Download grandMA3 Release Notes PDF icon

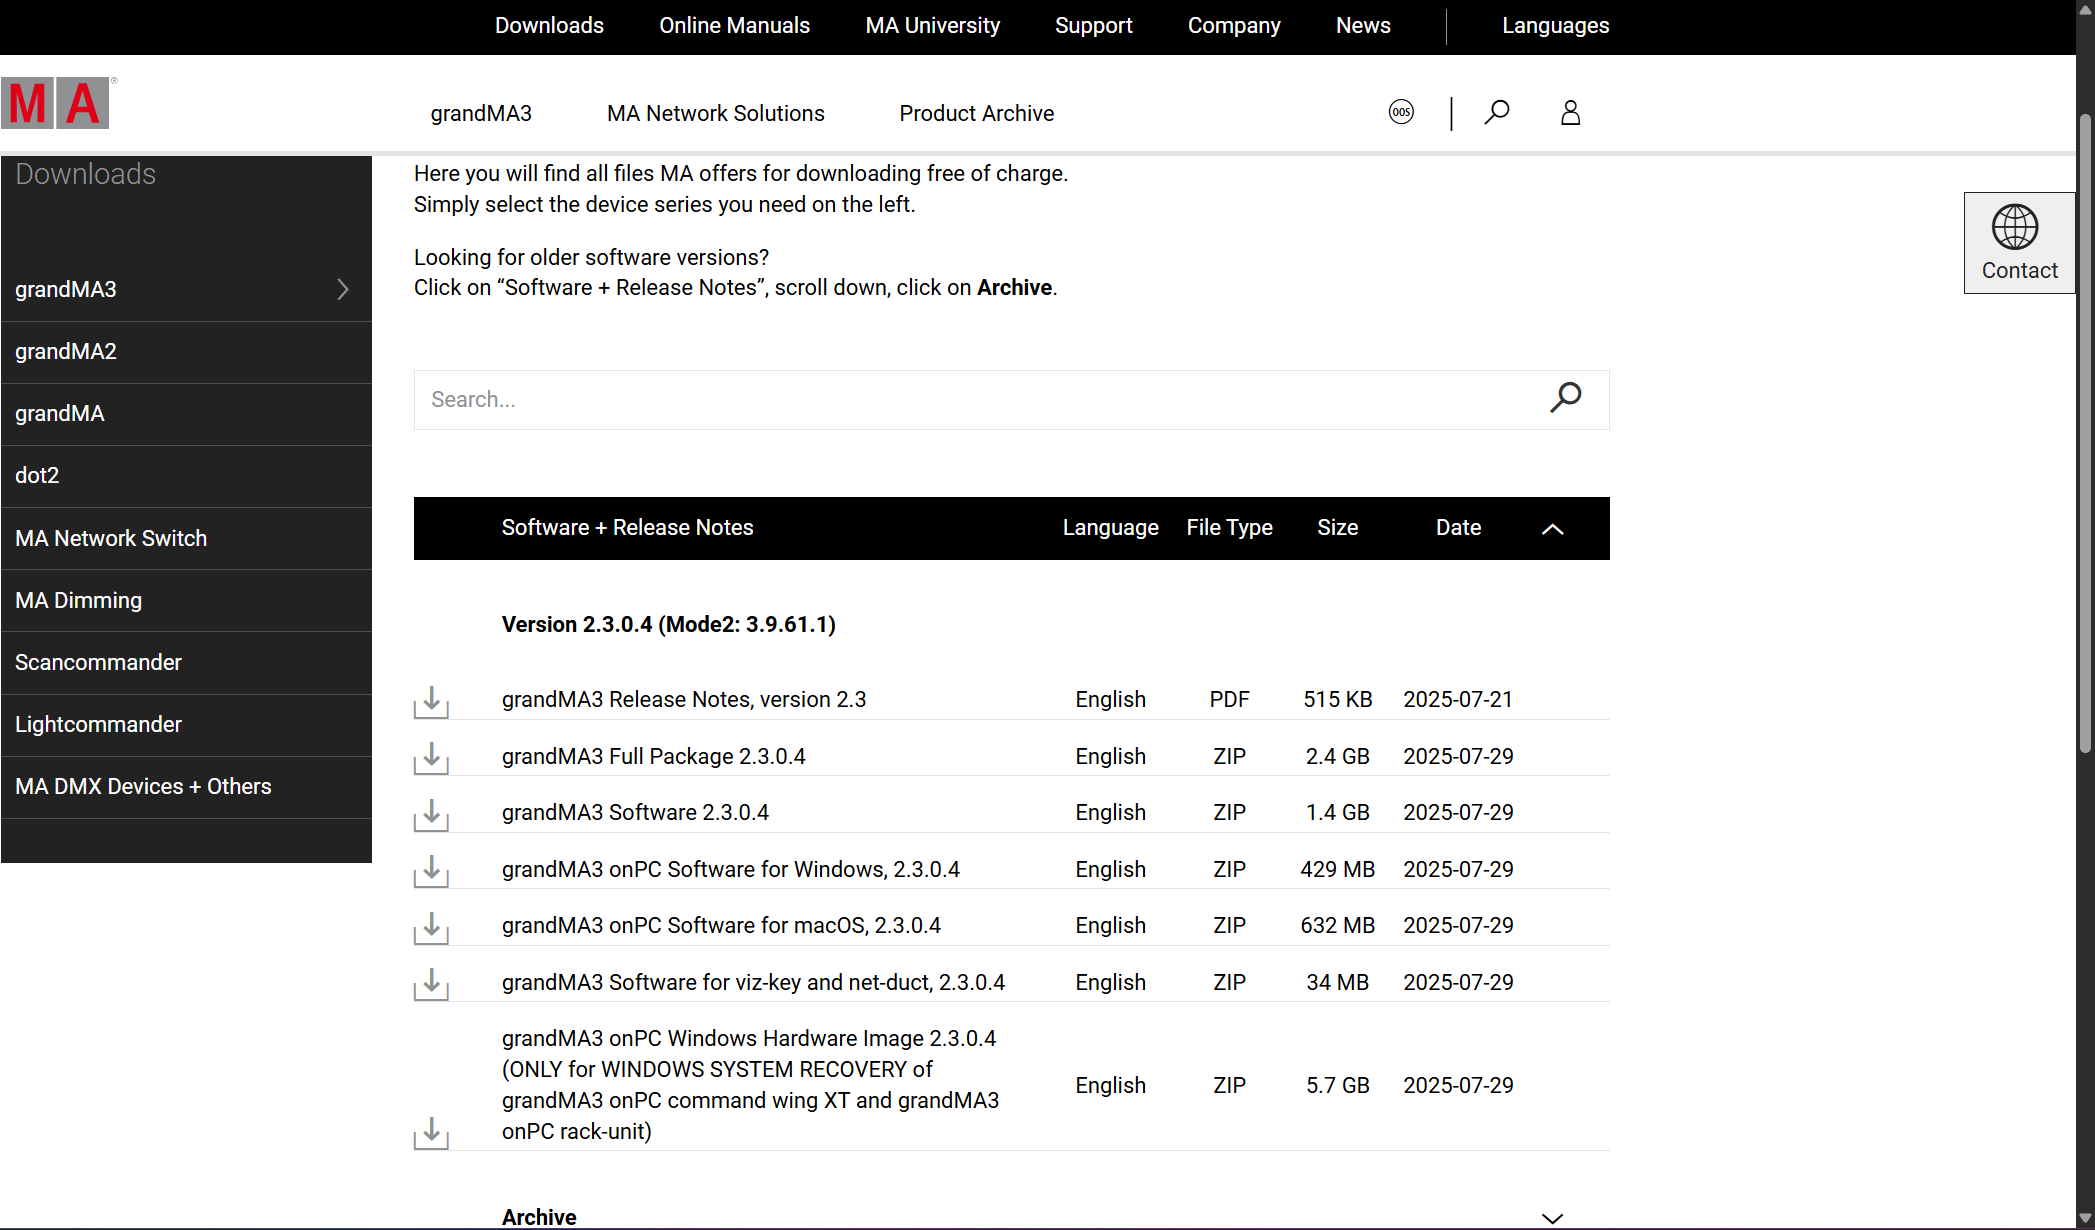pyautogui.click(x=431, y=702)
